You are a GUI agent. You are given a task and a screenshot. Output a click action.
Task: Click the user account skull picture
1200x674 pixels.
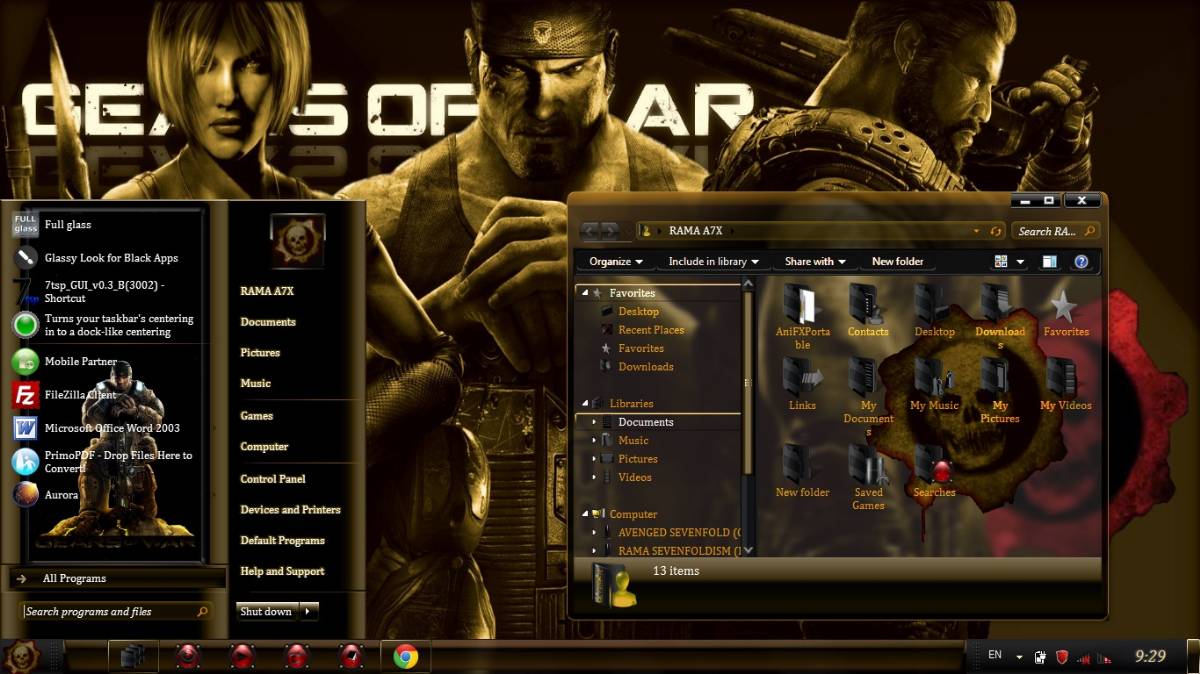[297, 241]
